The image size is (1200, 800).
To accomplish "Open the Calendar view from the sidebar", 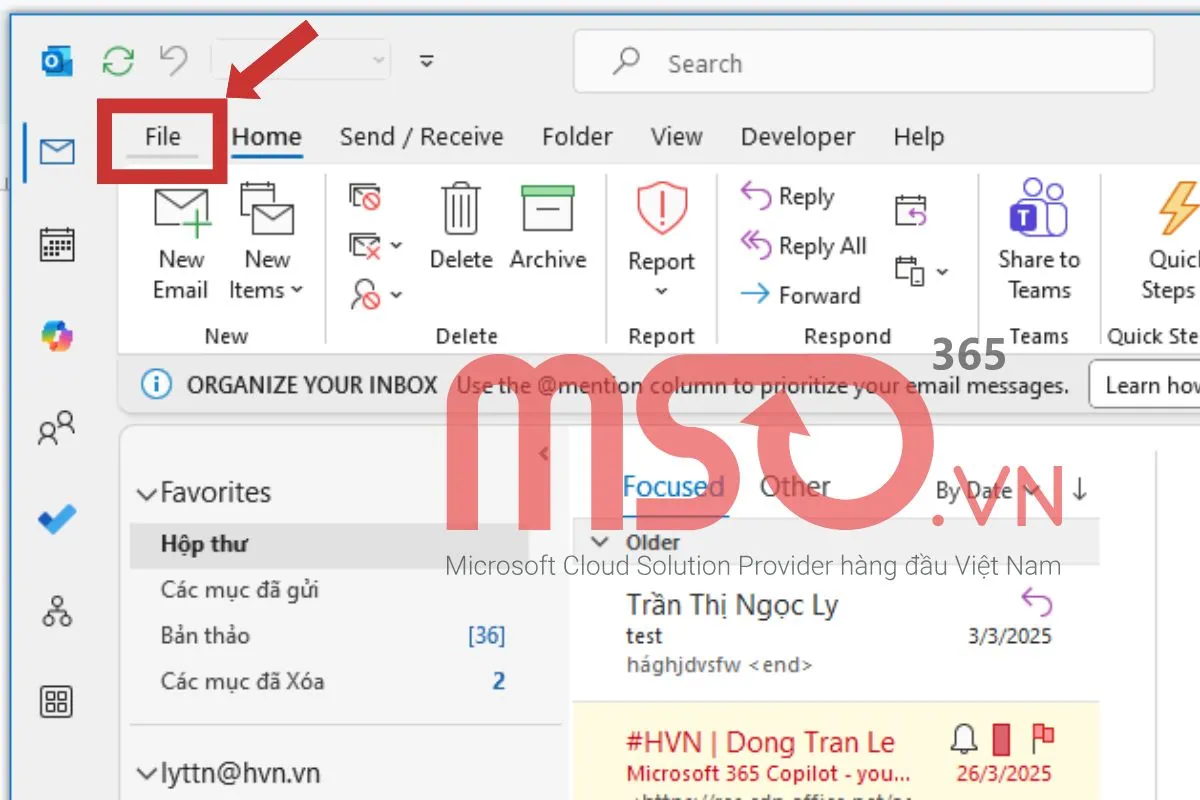I will coord(55,244).
